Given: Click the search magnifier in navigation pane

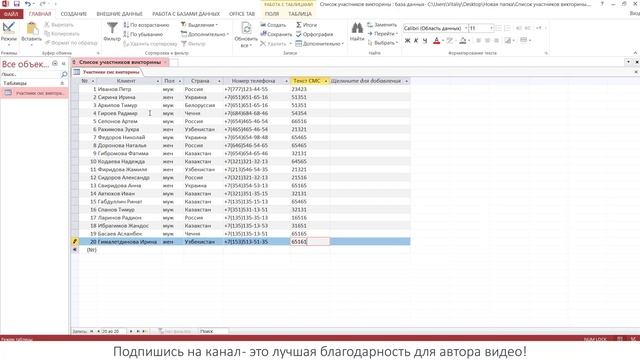Looking at the screenshot, I should (x=64, y=75).
